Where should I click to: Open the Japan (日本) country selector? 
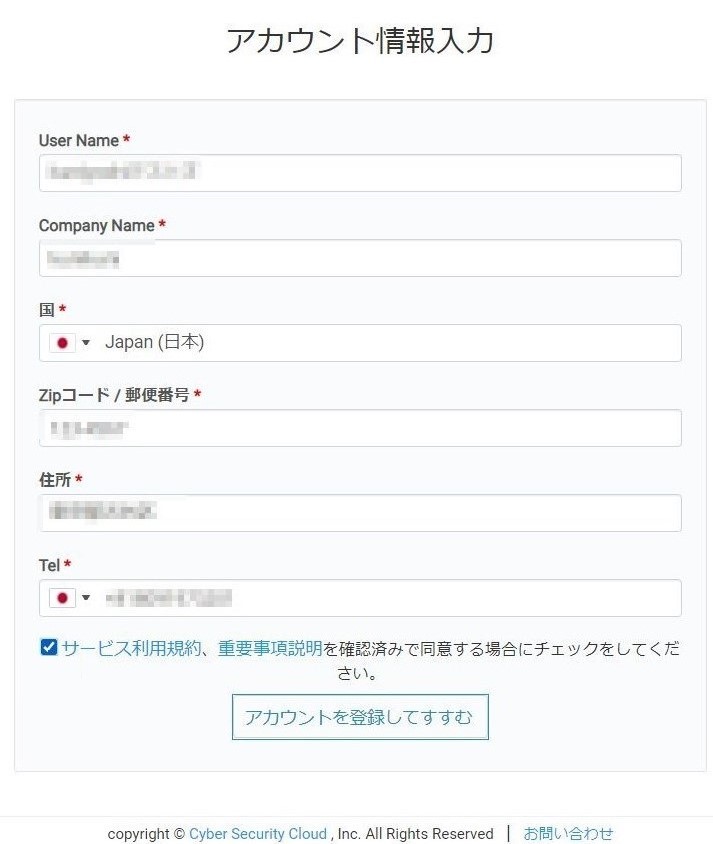(155, 343)
